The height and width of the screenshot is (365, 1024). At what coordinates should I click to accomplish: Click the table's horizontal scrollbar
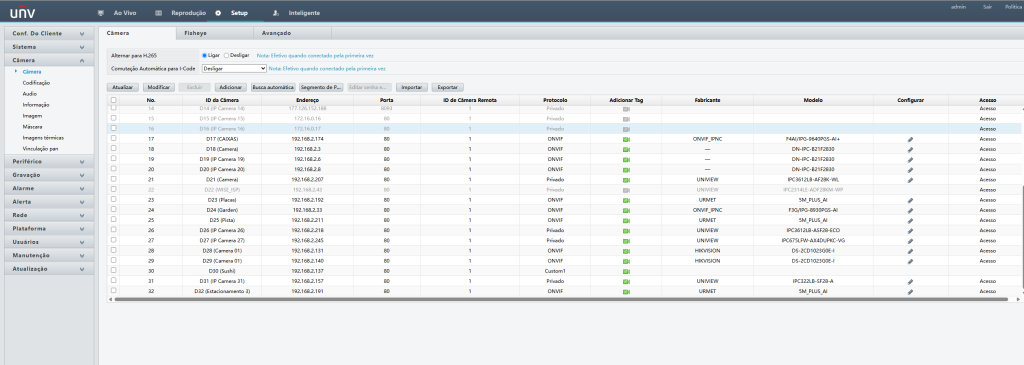click(x=562, y=299)
